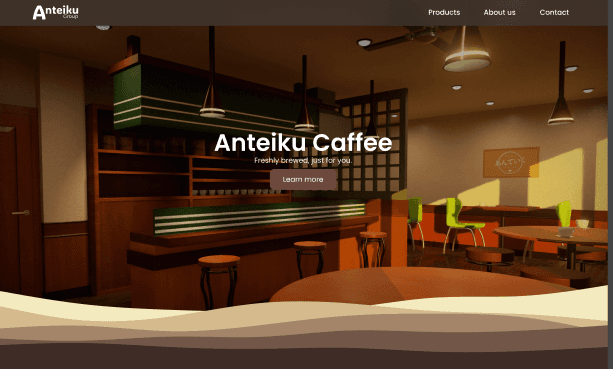Screen dimensions: 613x369
Task: Open the Contact nav link
Action: point(554,13)
